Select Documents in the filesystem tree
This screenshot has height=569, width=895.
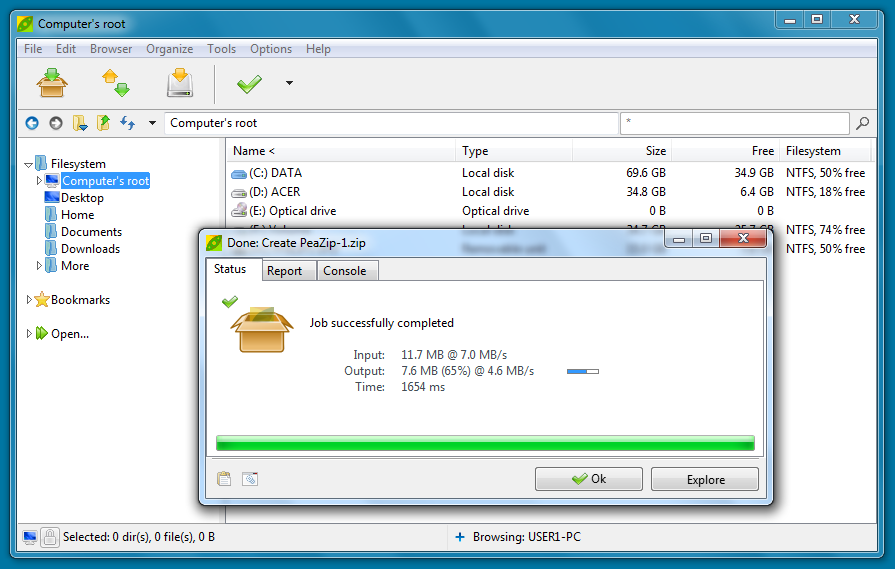click(91, 232)
